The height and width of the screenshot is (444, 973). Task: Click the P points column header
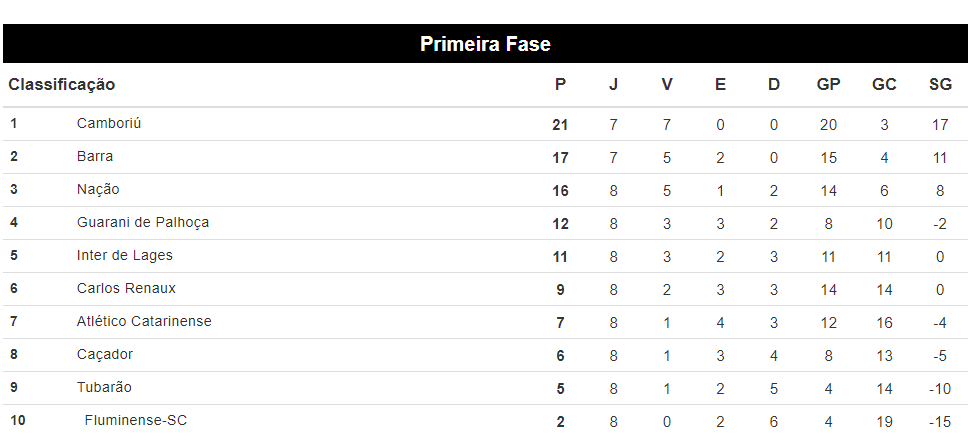(x=560, y=84)
